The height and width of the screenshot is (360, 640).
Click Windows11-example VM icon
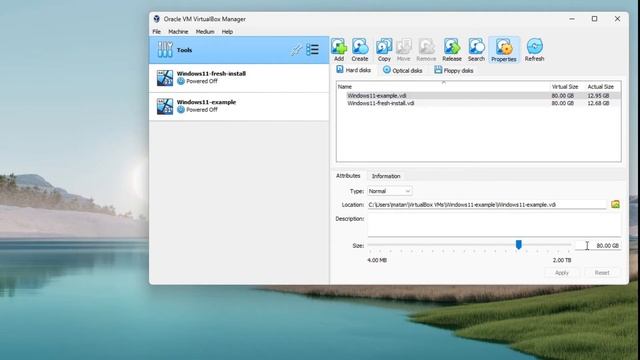point(164,106)
